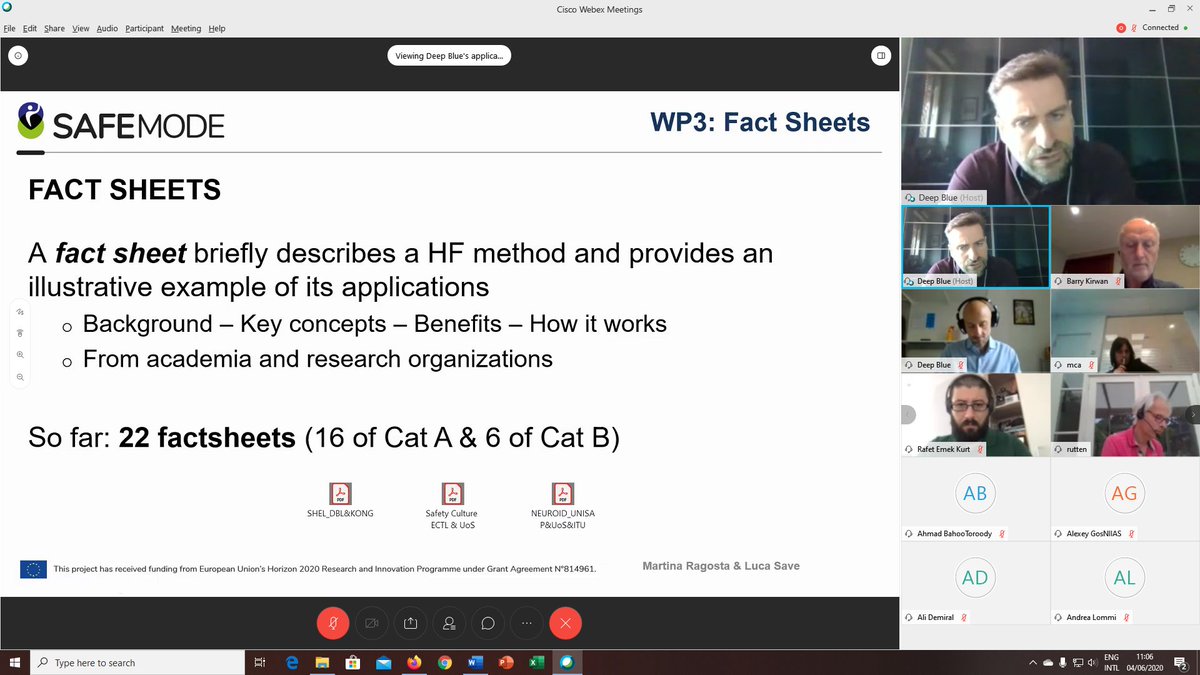Open the notification center icon
The image size is (1200, 675).
tap(1181, 662)
